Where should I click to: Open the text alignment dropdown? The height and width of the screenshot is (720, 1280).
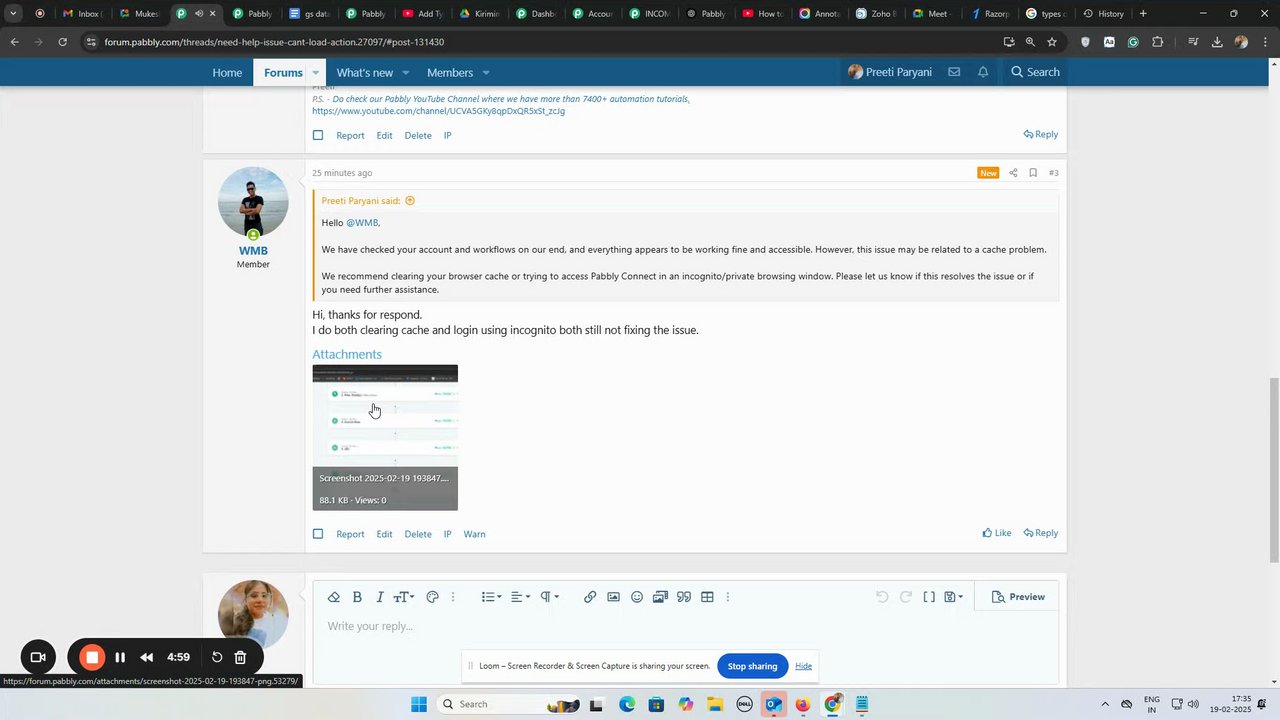pos(520,597)
